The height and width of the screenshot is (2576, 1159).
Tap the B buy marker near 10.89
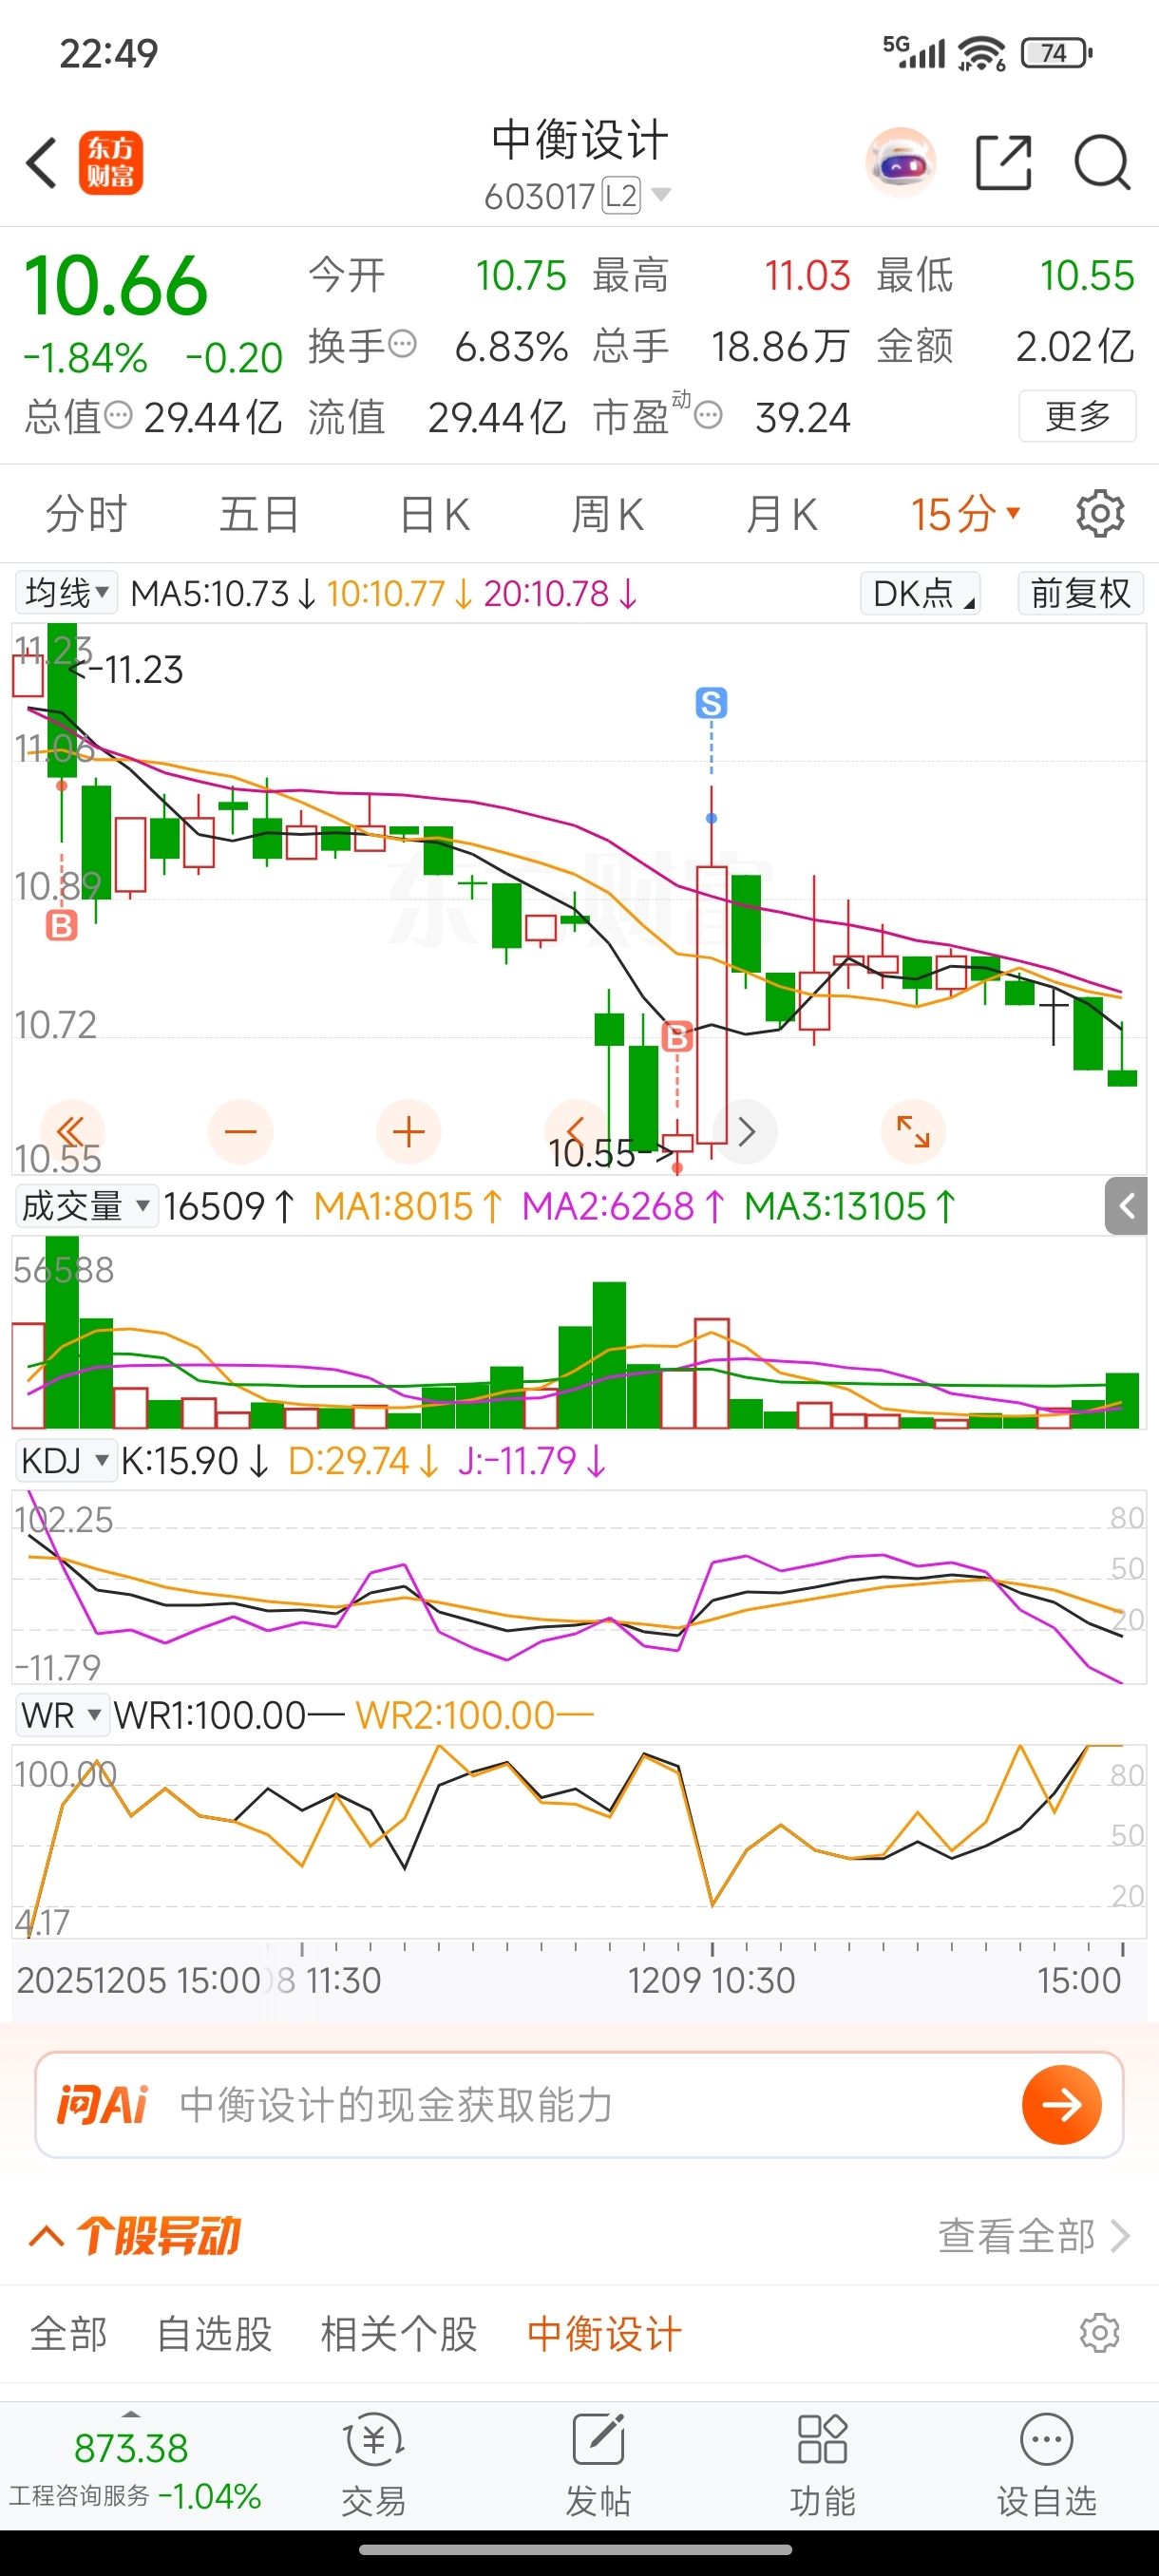(x=61, y=925)
